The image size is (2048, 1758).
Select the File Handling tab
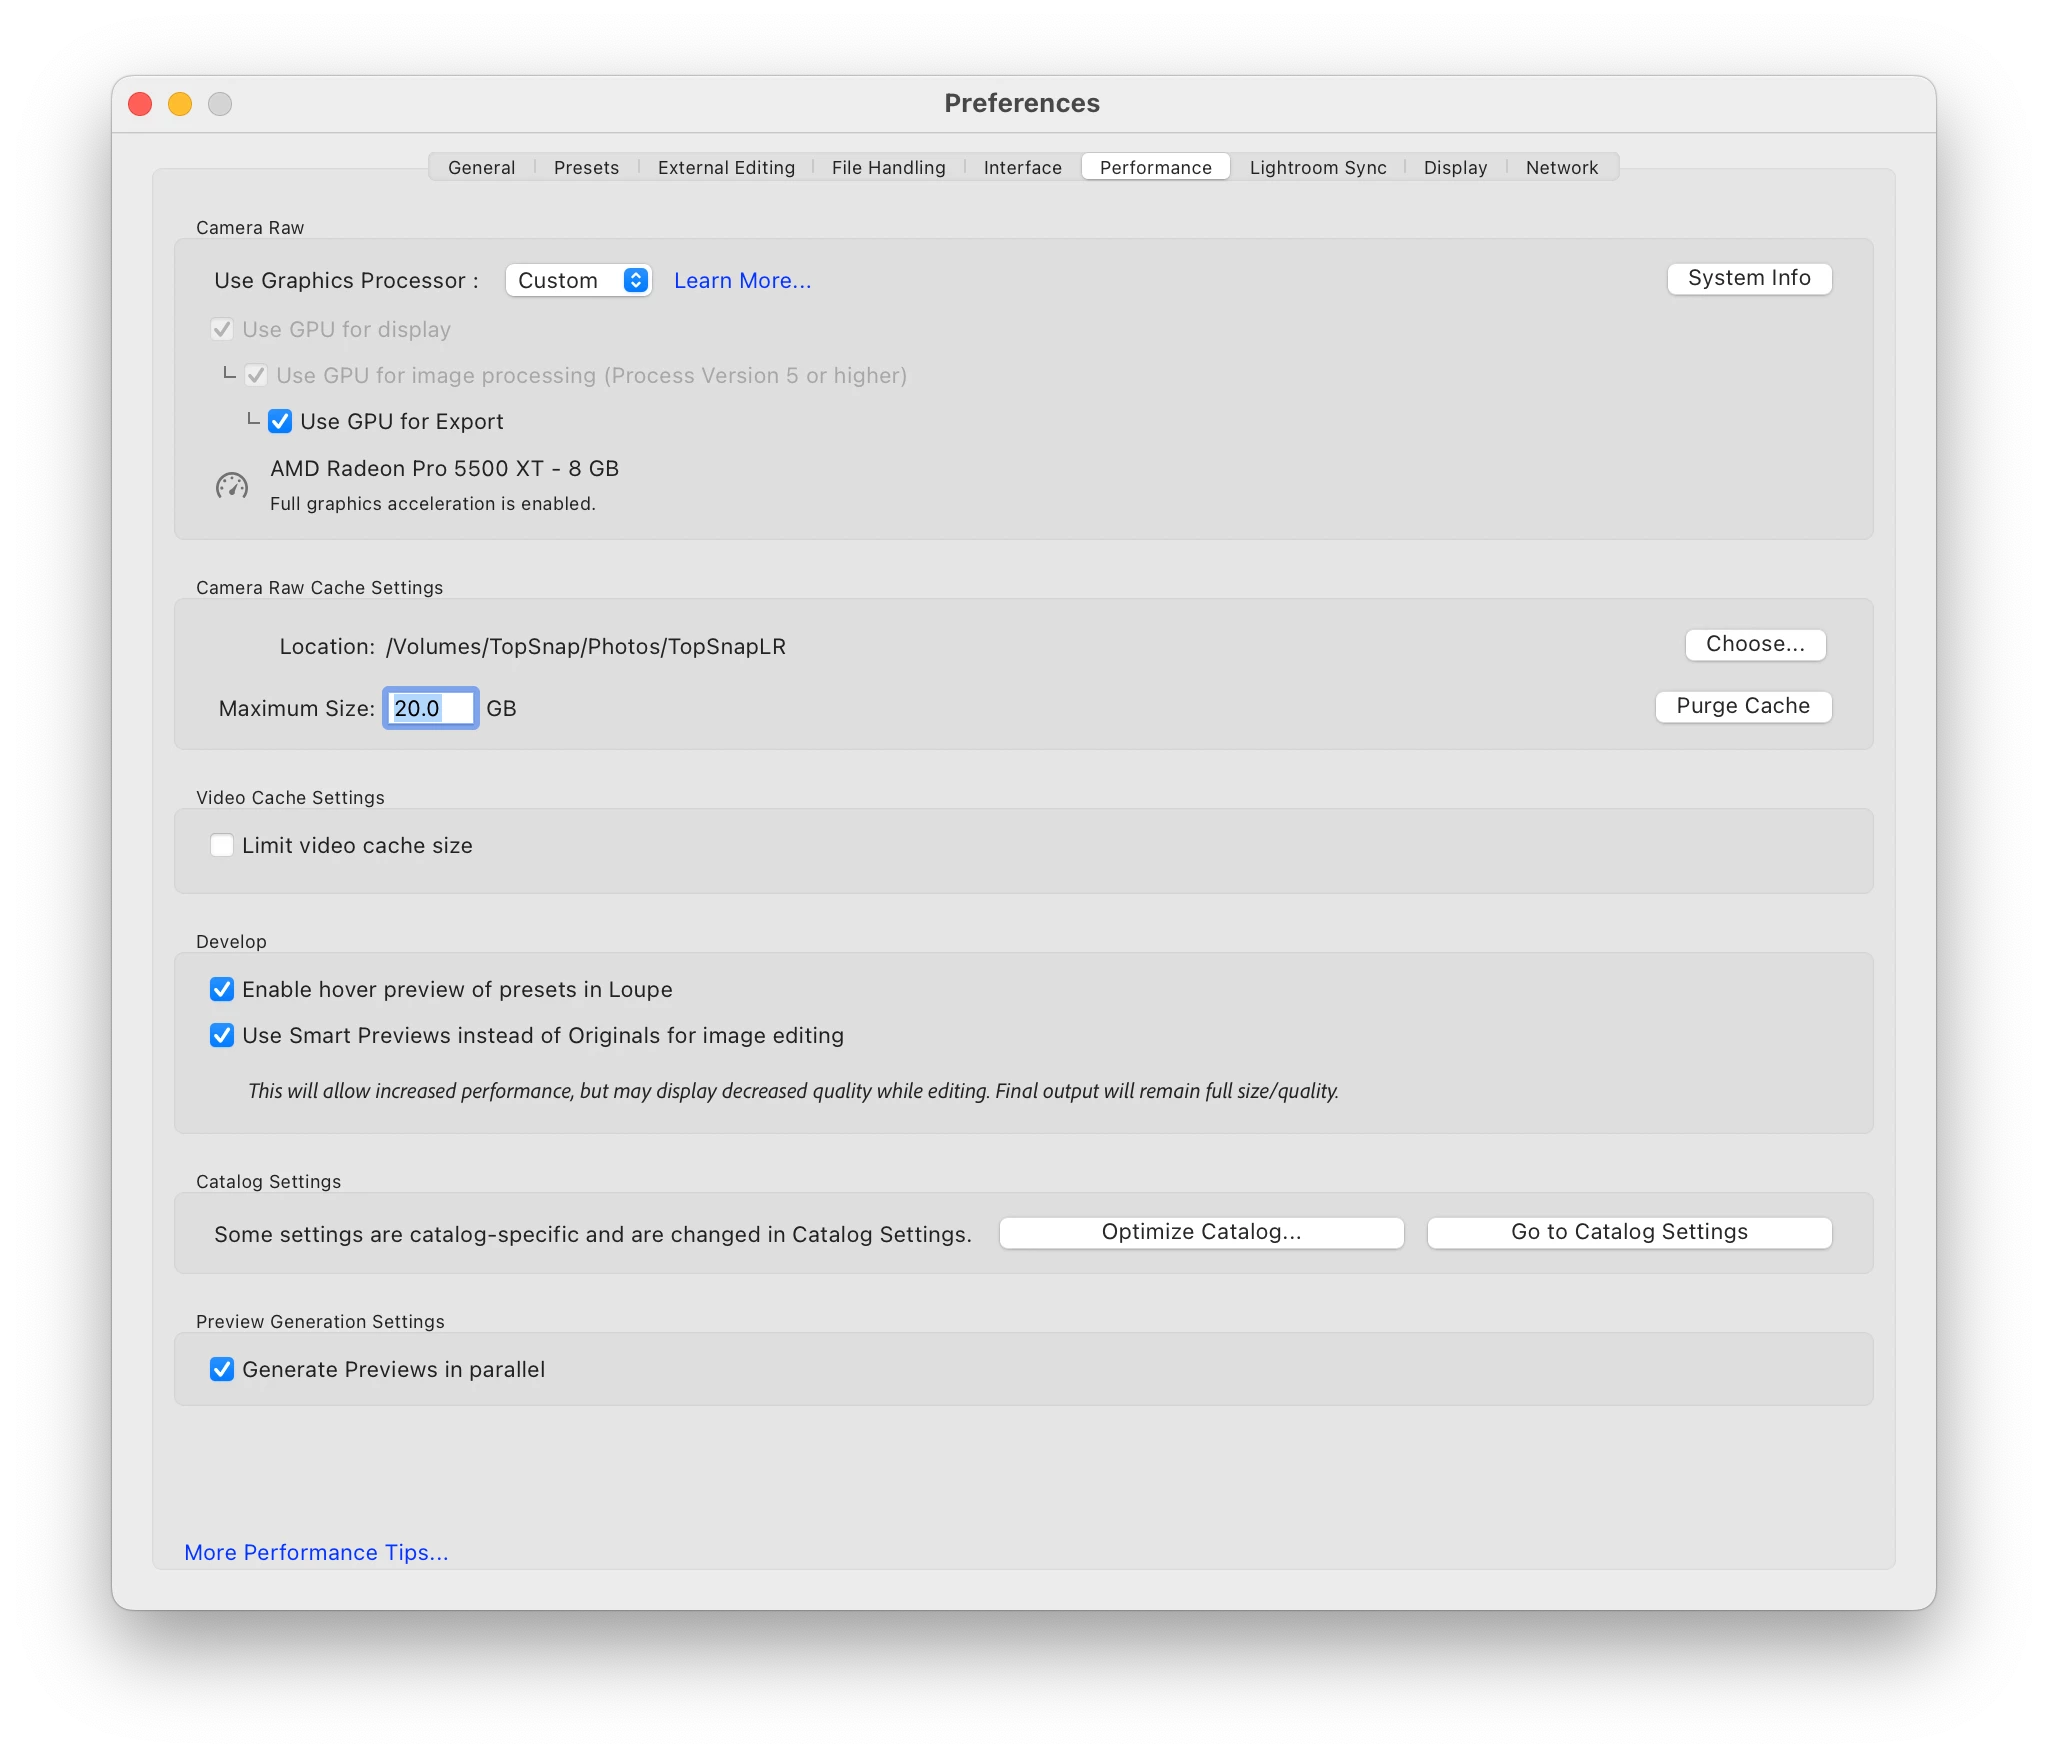pyautogui.click(x=888, y=168)
